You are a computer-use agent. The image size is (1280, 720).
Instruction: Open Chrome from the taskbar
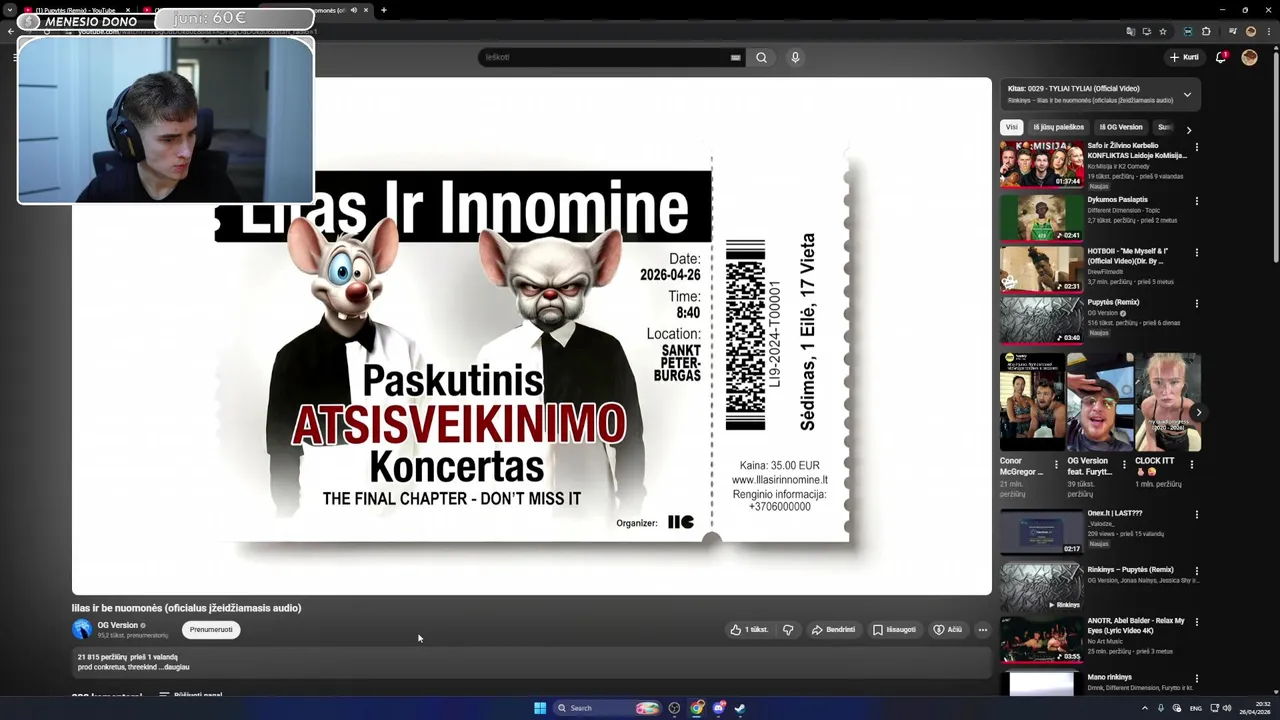tap(697, 708)
